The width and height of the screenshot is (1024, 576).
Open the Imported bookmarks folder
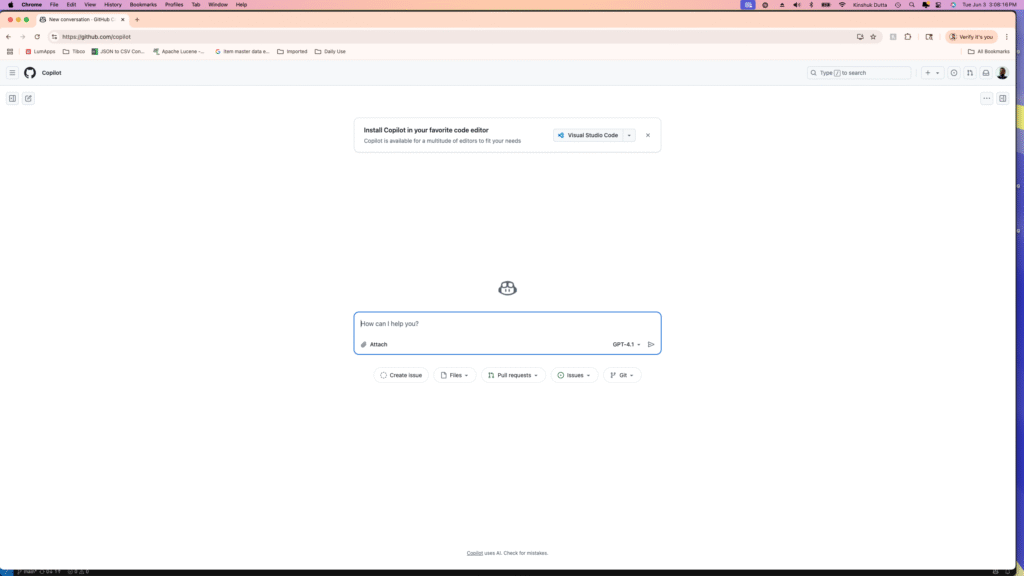click(x=292, y=52)
